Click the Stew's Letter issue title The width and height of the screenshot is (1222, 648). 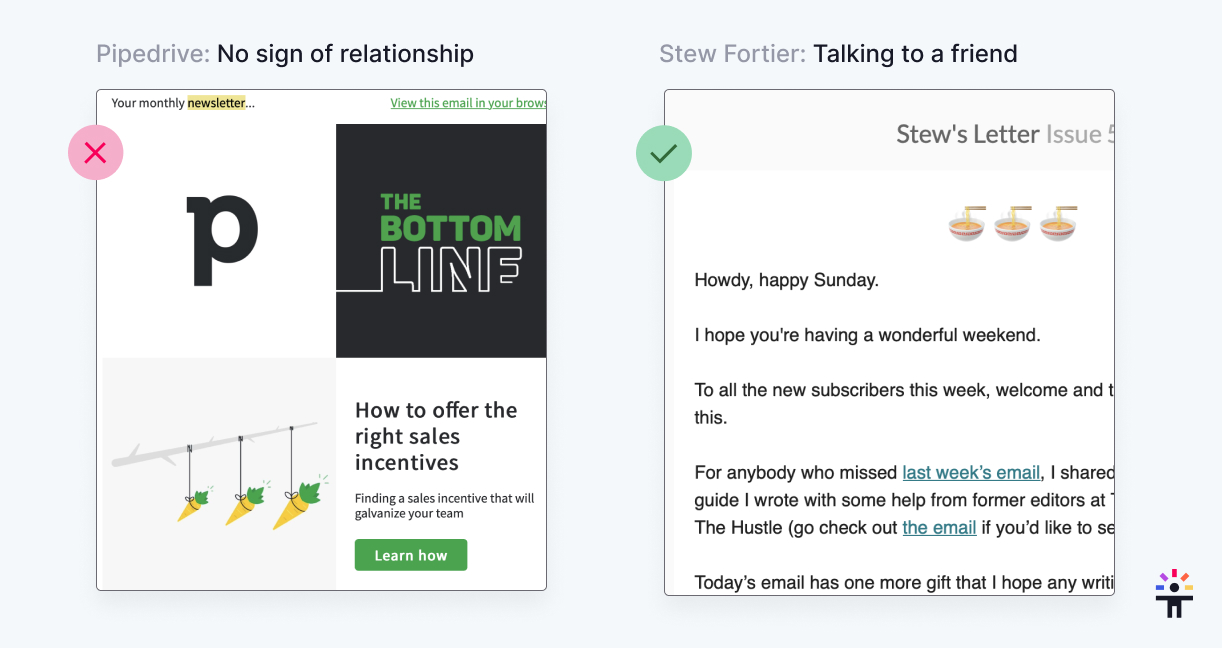(1005, 134)
